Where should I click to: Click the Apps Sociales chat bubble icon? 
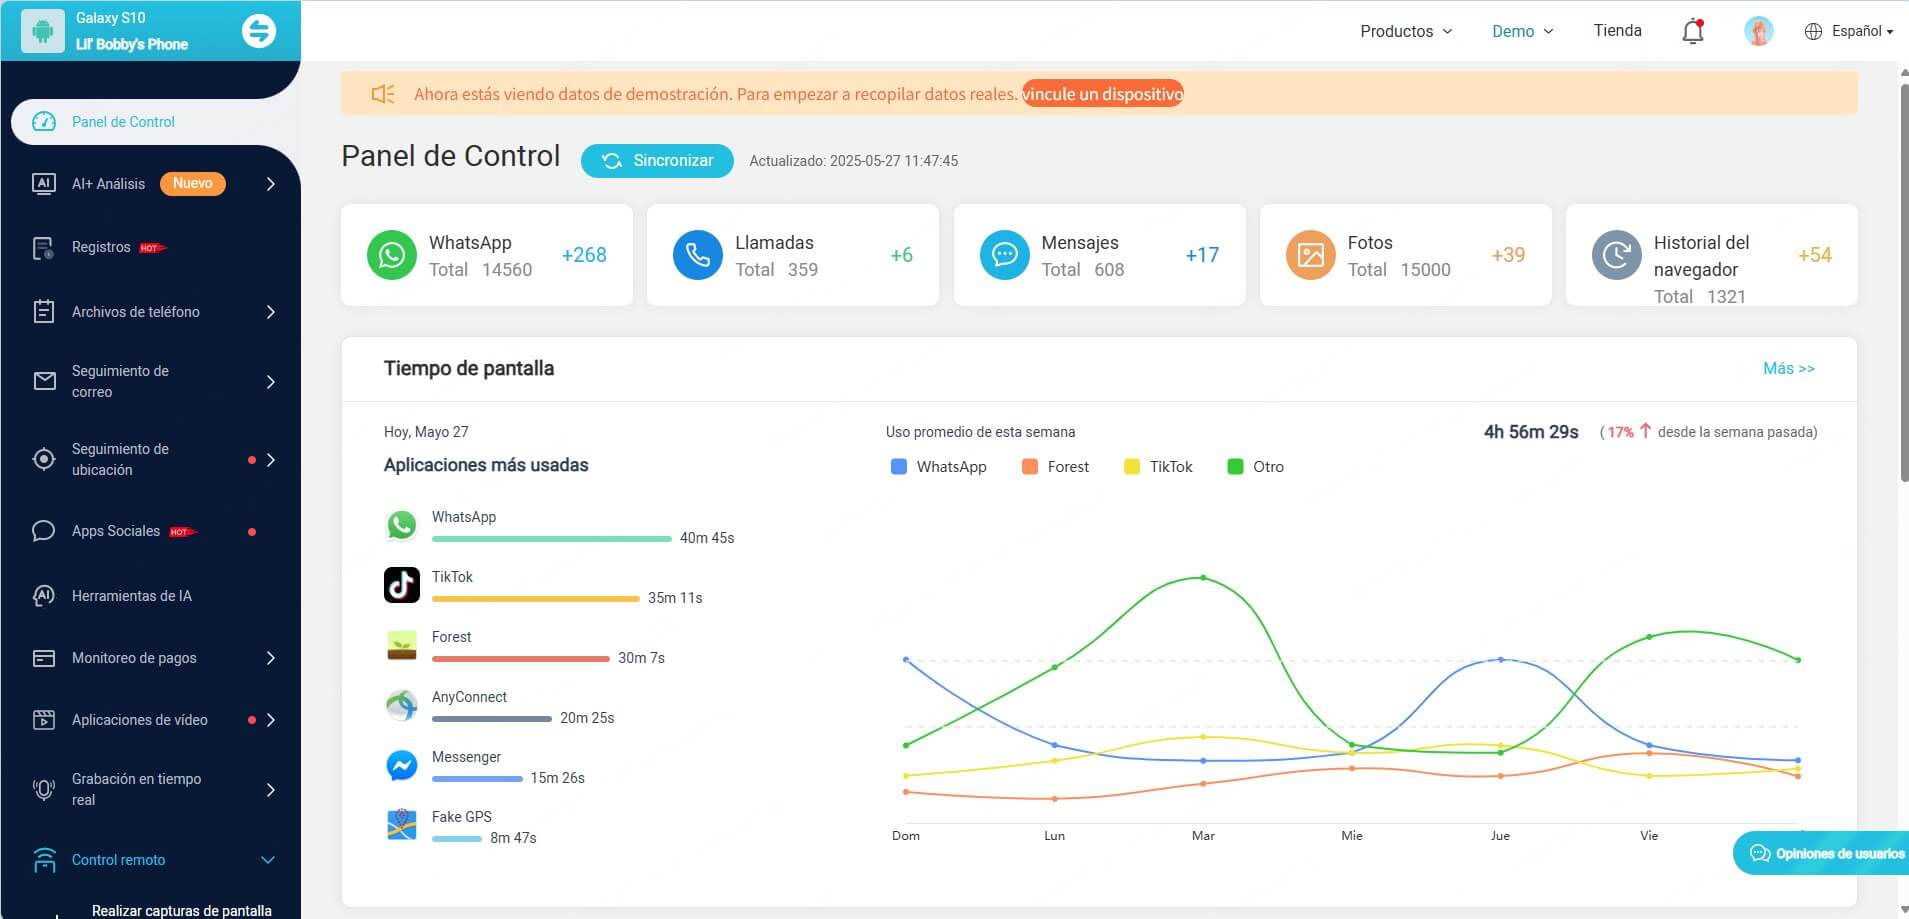[44, 531]
